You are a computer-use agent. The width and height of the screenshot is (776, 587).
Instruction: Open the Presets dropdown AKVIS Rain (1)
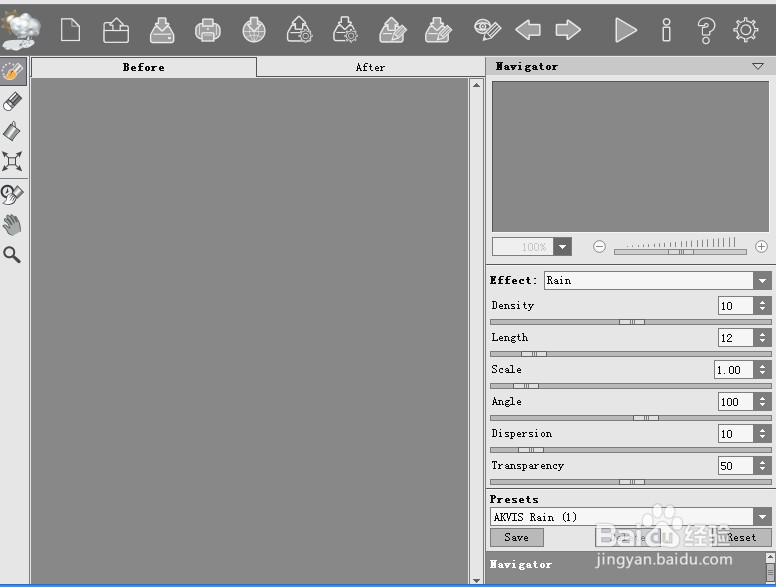630,517
